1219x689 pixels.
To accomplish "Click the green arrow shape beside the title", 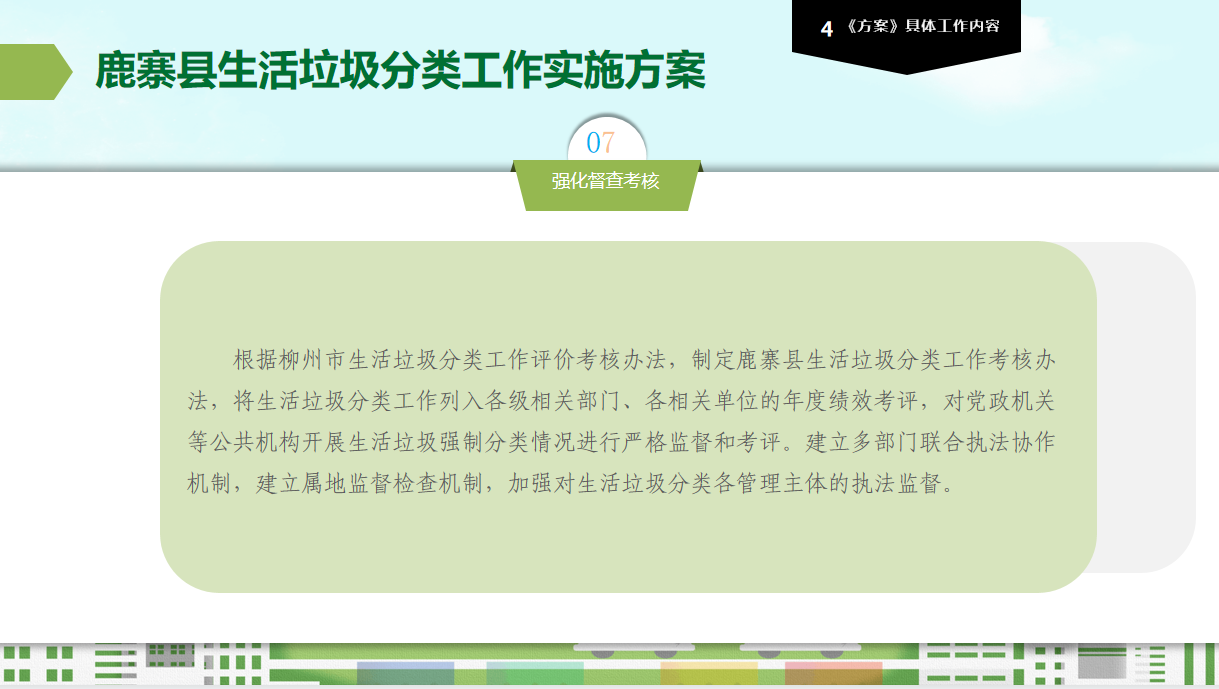I will [x=36, y=72].
